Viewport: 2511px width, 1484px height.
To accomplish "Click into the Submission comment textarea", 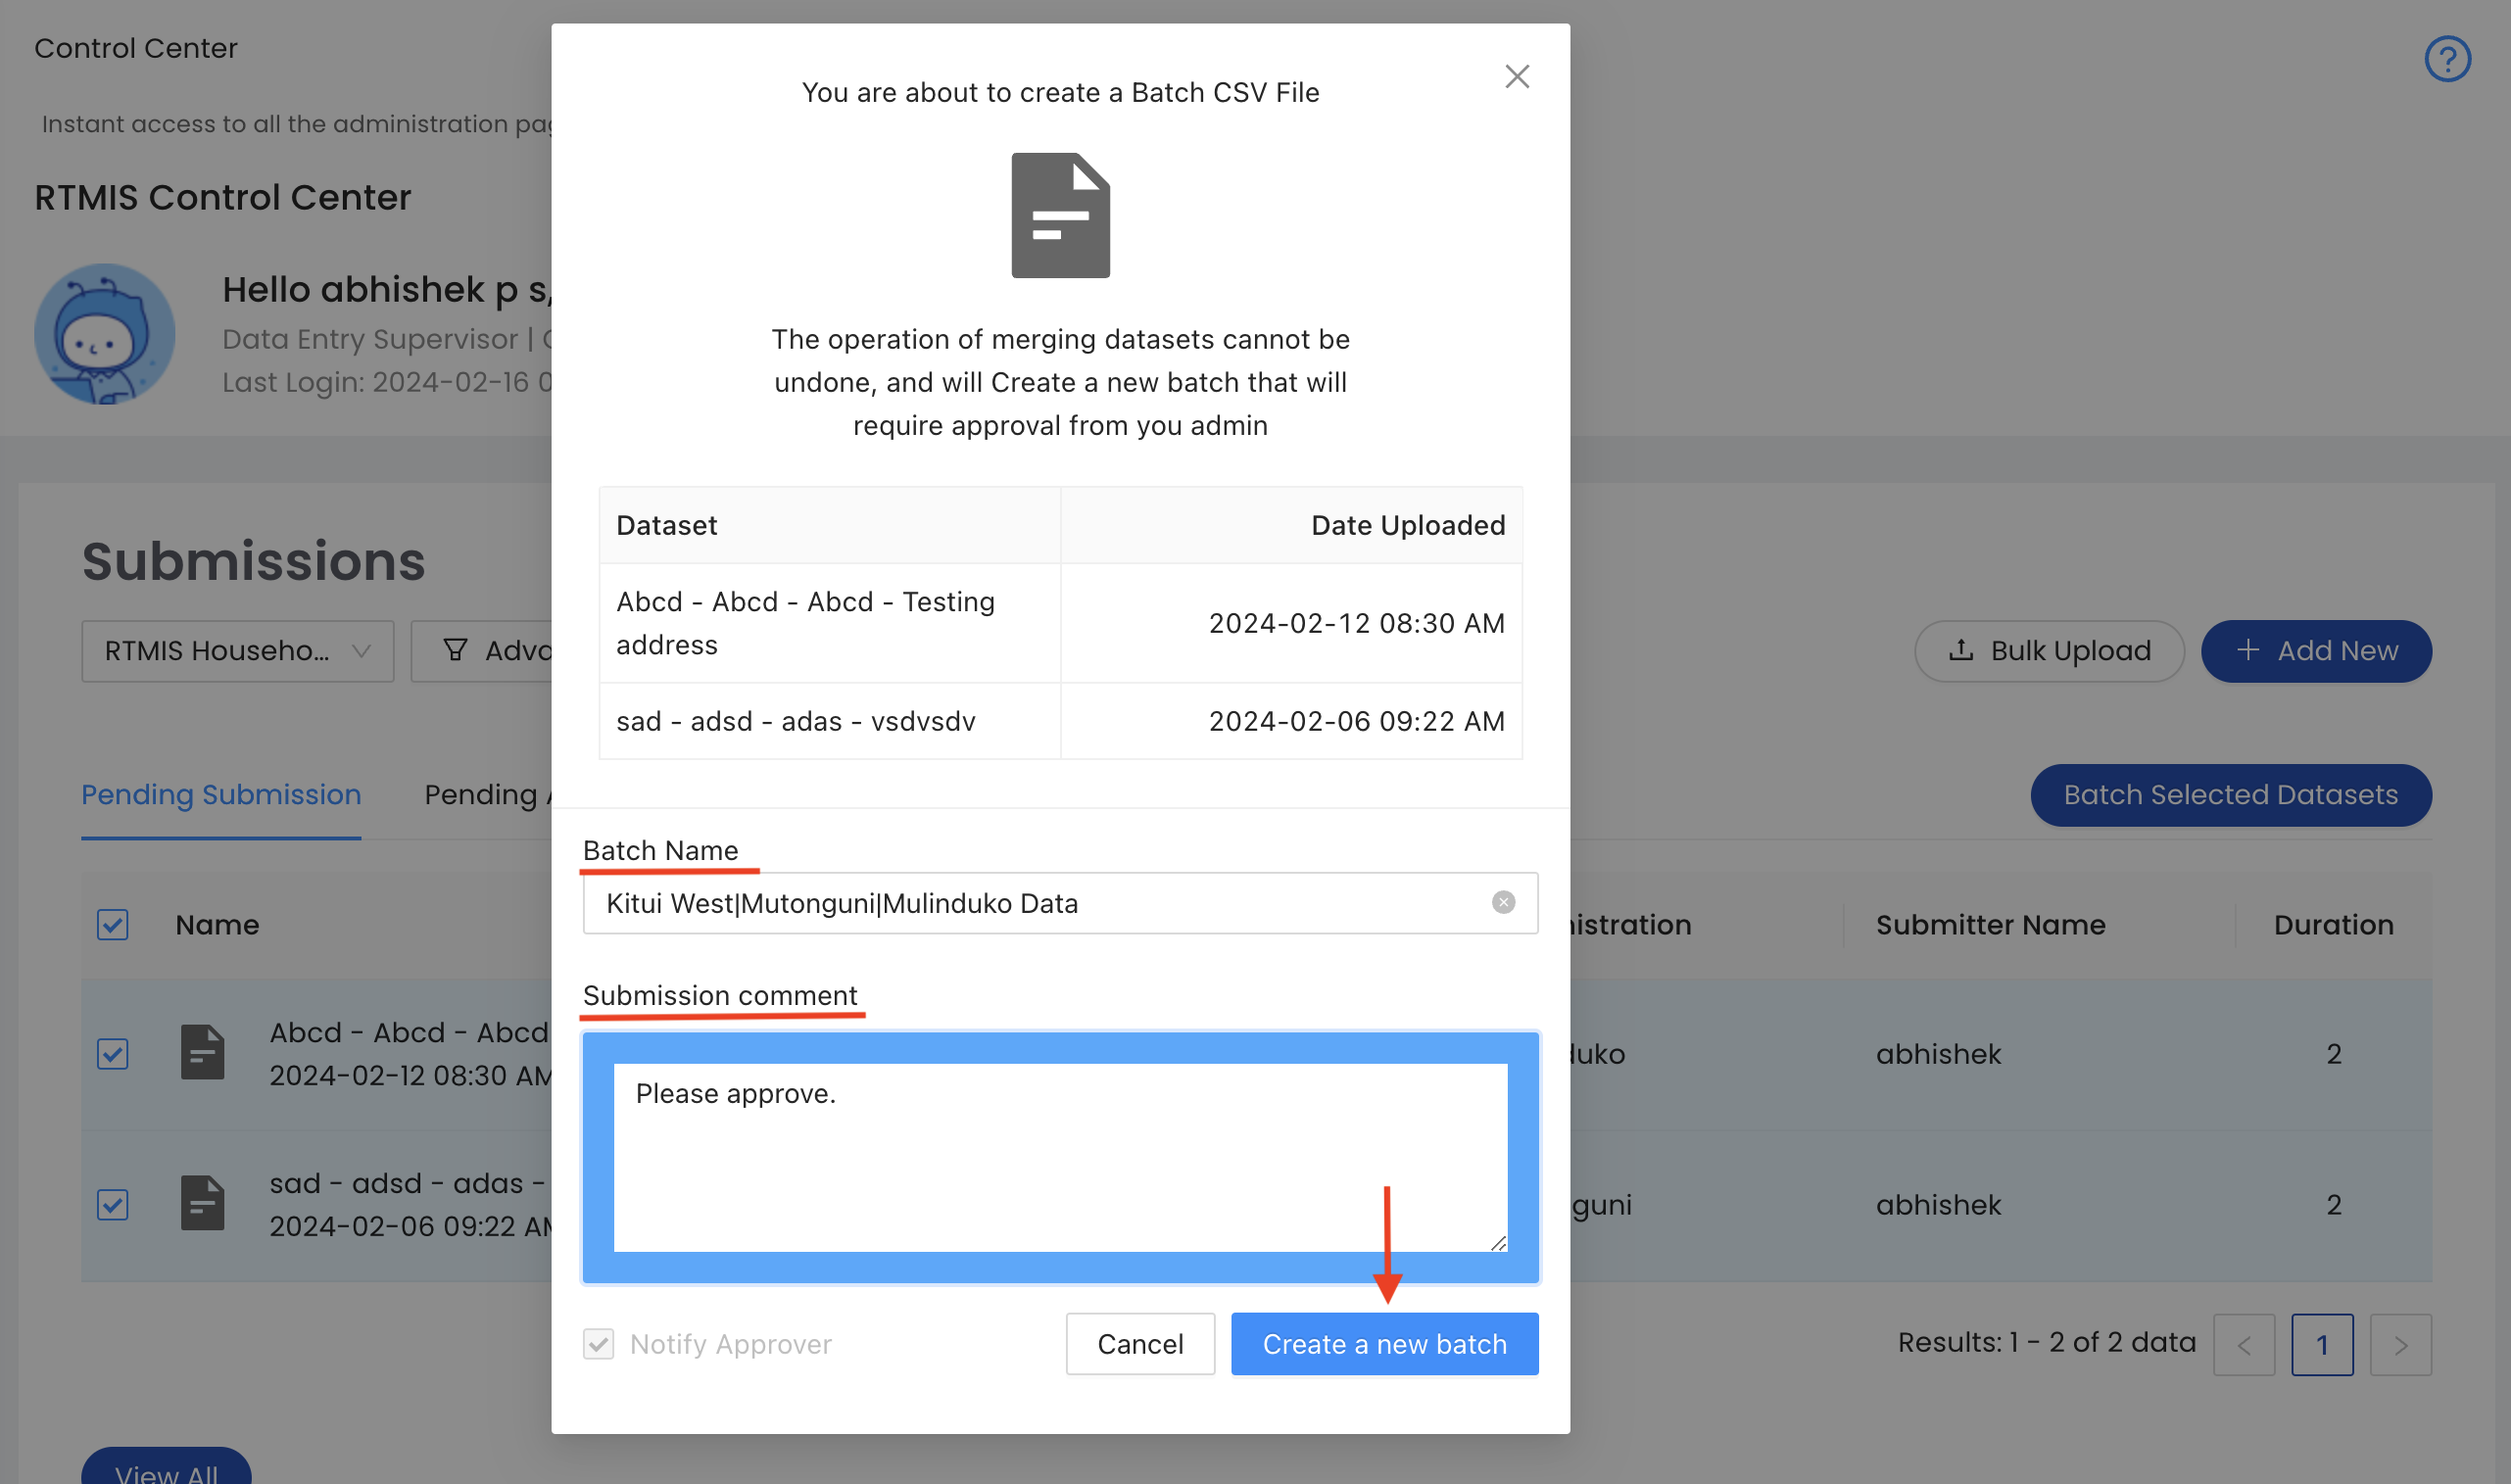I will pos(1060,1157).
